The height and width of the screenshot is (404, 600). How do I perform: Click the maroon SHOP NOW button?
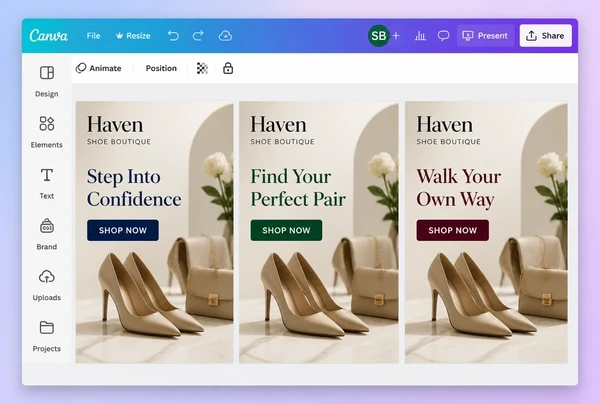pos(453,230)
